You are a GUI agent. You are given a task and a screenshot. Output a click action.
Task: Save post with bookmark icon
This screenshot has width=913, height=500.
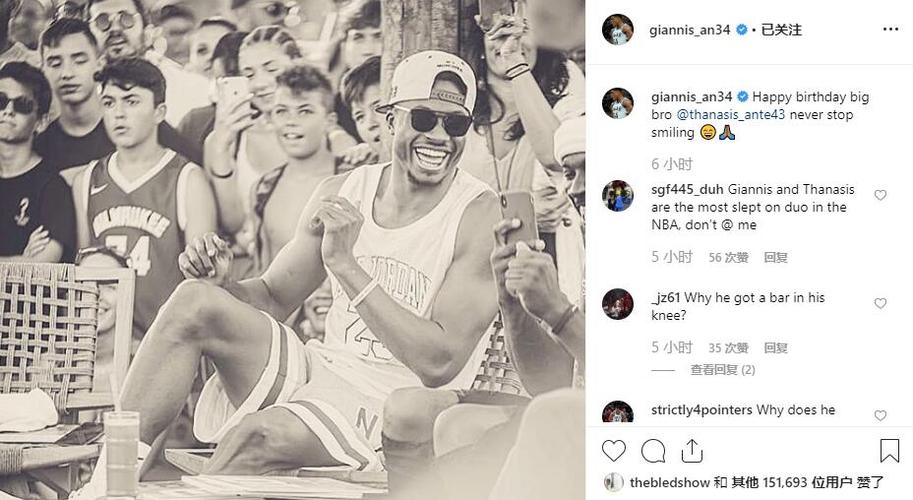(x=890, y=451)
